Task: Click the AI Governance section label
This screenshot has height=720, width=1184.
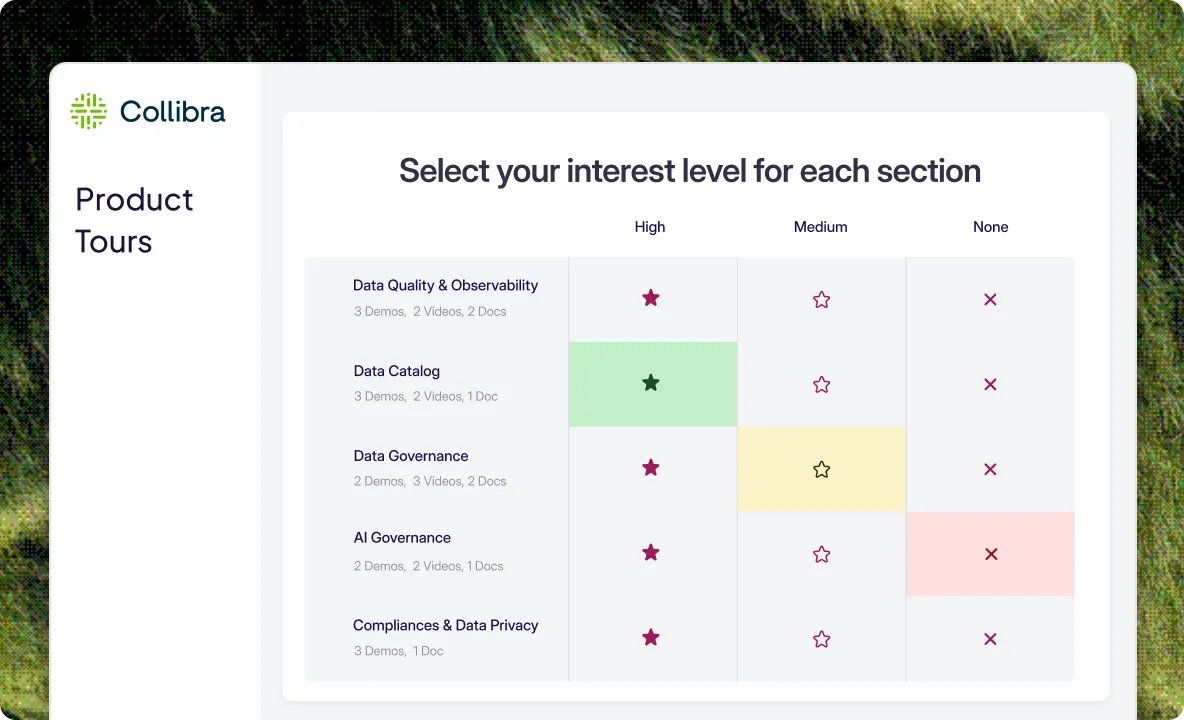Action: pyautogui.click(x=402, y=537)
